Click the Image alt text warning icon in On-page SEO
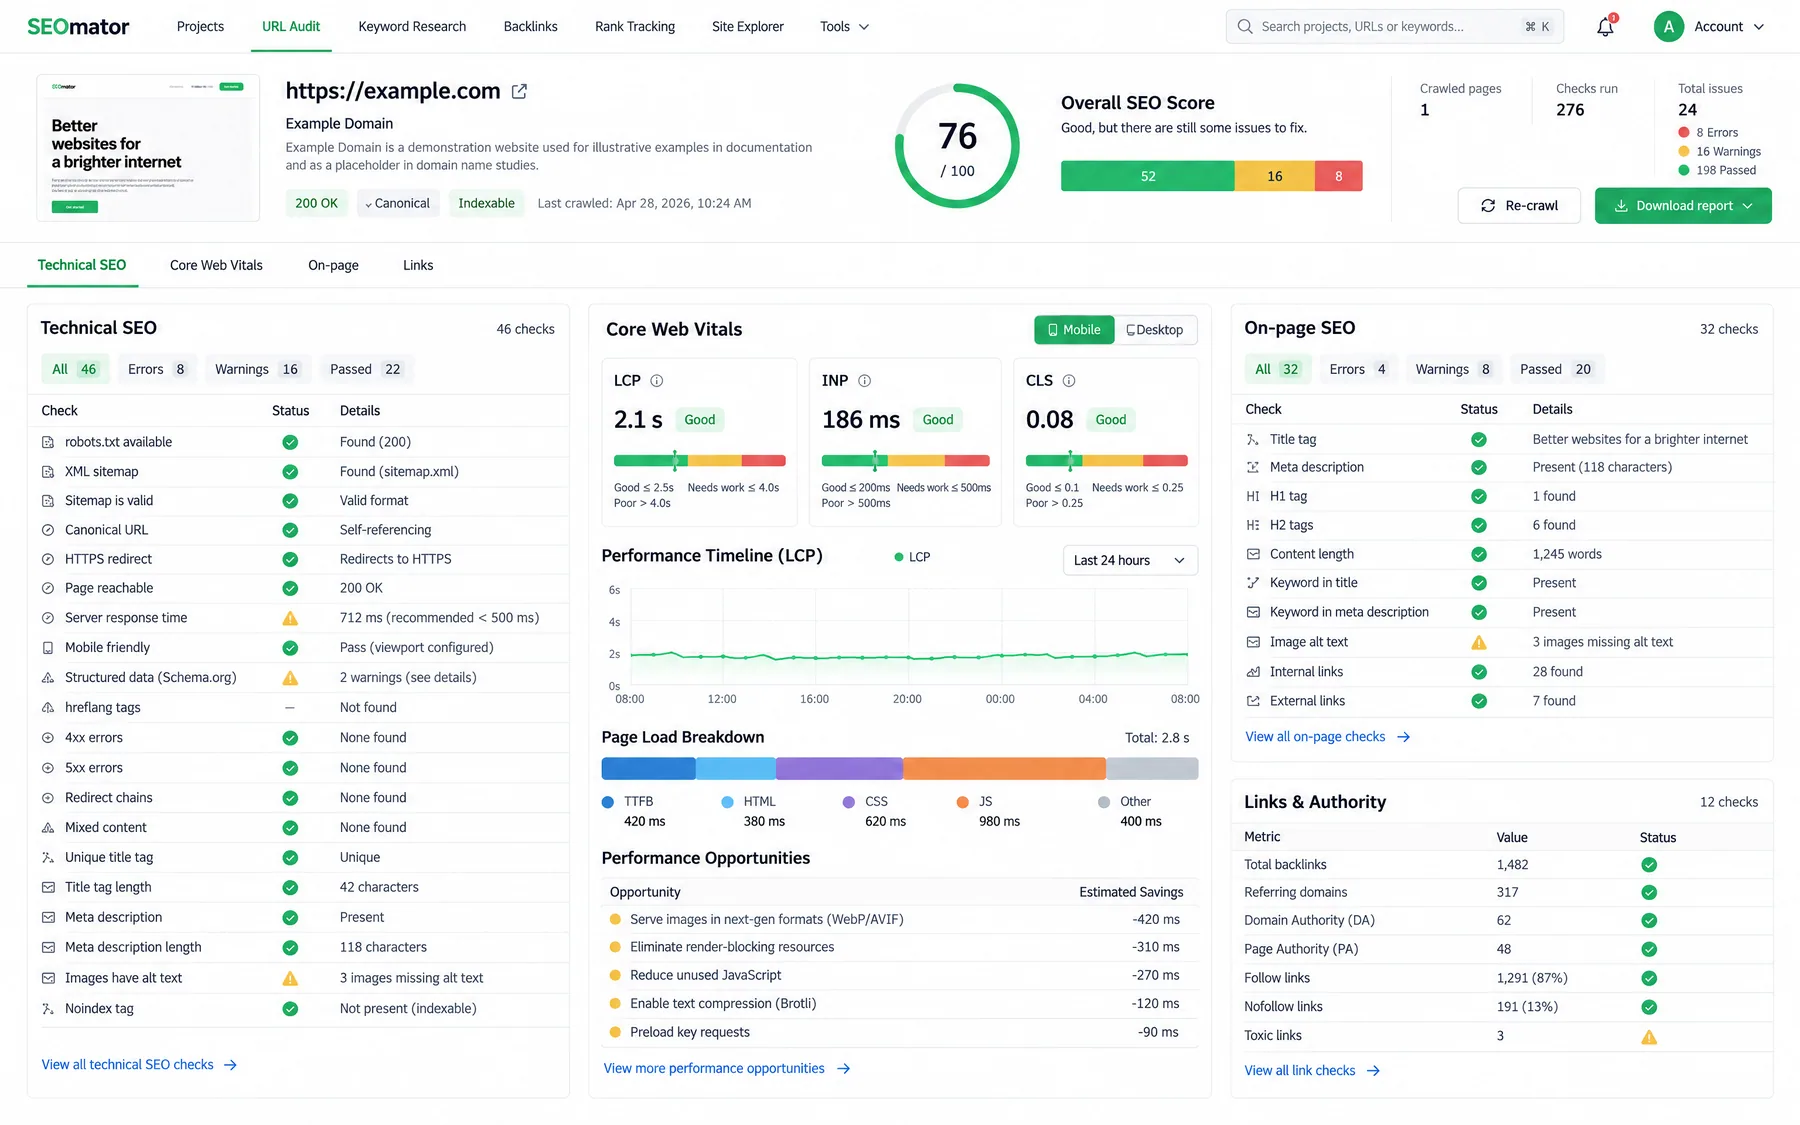This screenshot has height=1125, width=1800. pyautogui.click(x=1479, y=642)
